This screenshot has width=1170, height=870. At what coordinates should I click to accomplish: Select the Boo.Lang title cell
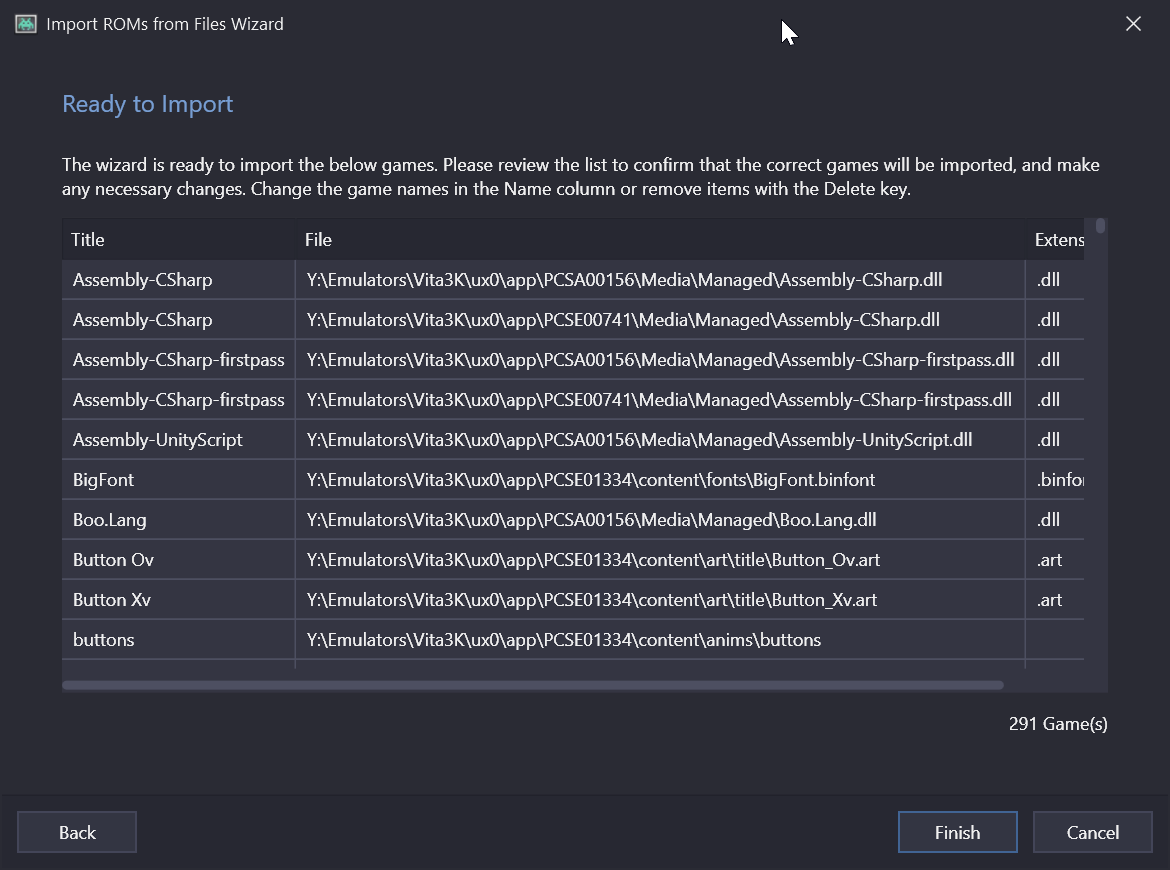[178, 520]
